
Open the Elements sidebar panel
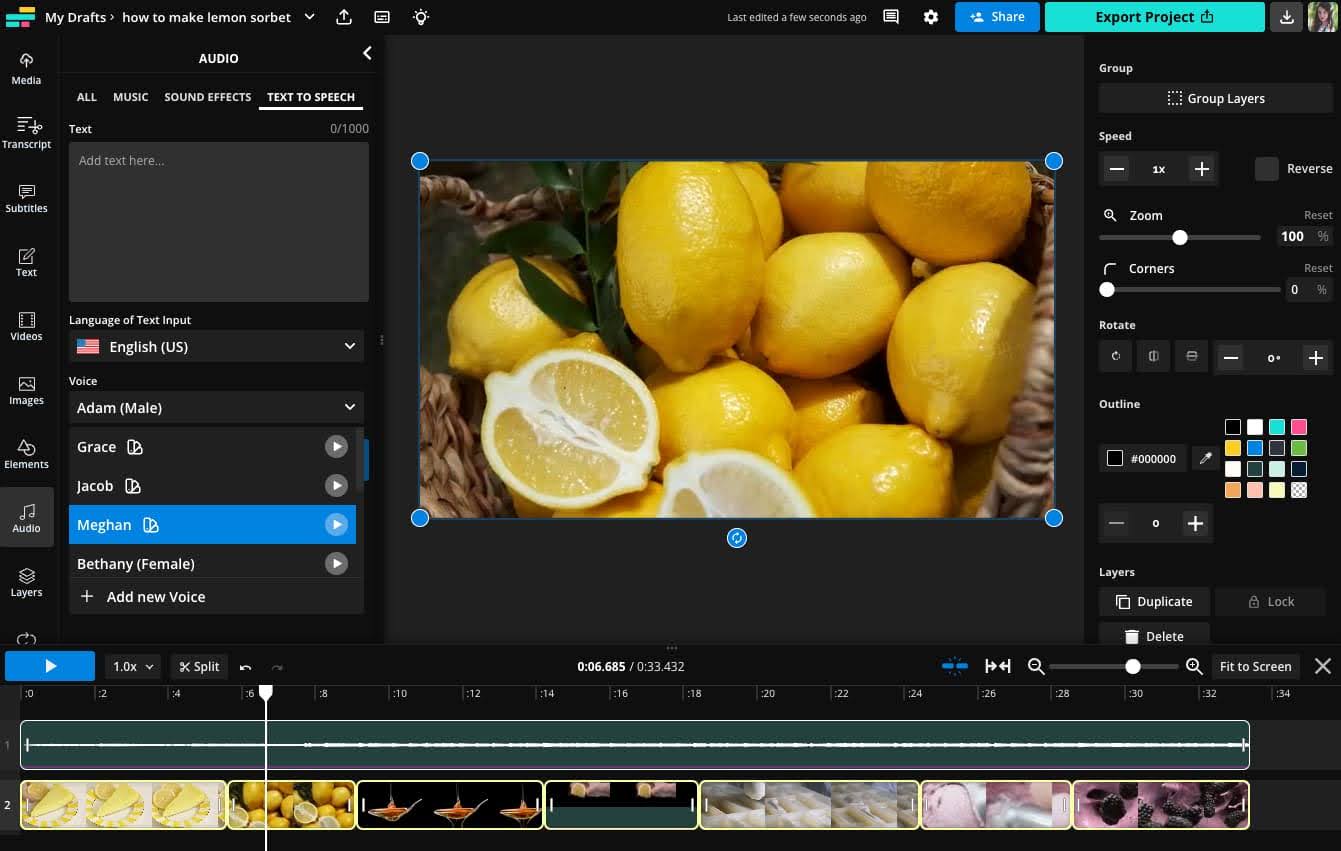27,454
